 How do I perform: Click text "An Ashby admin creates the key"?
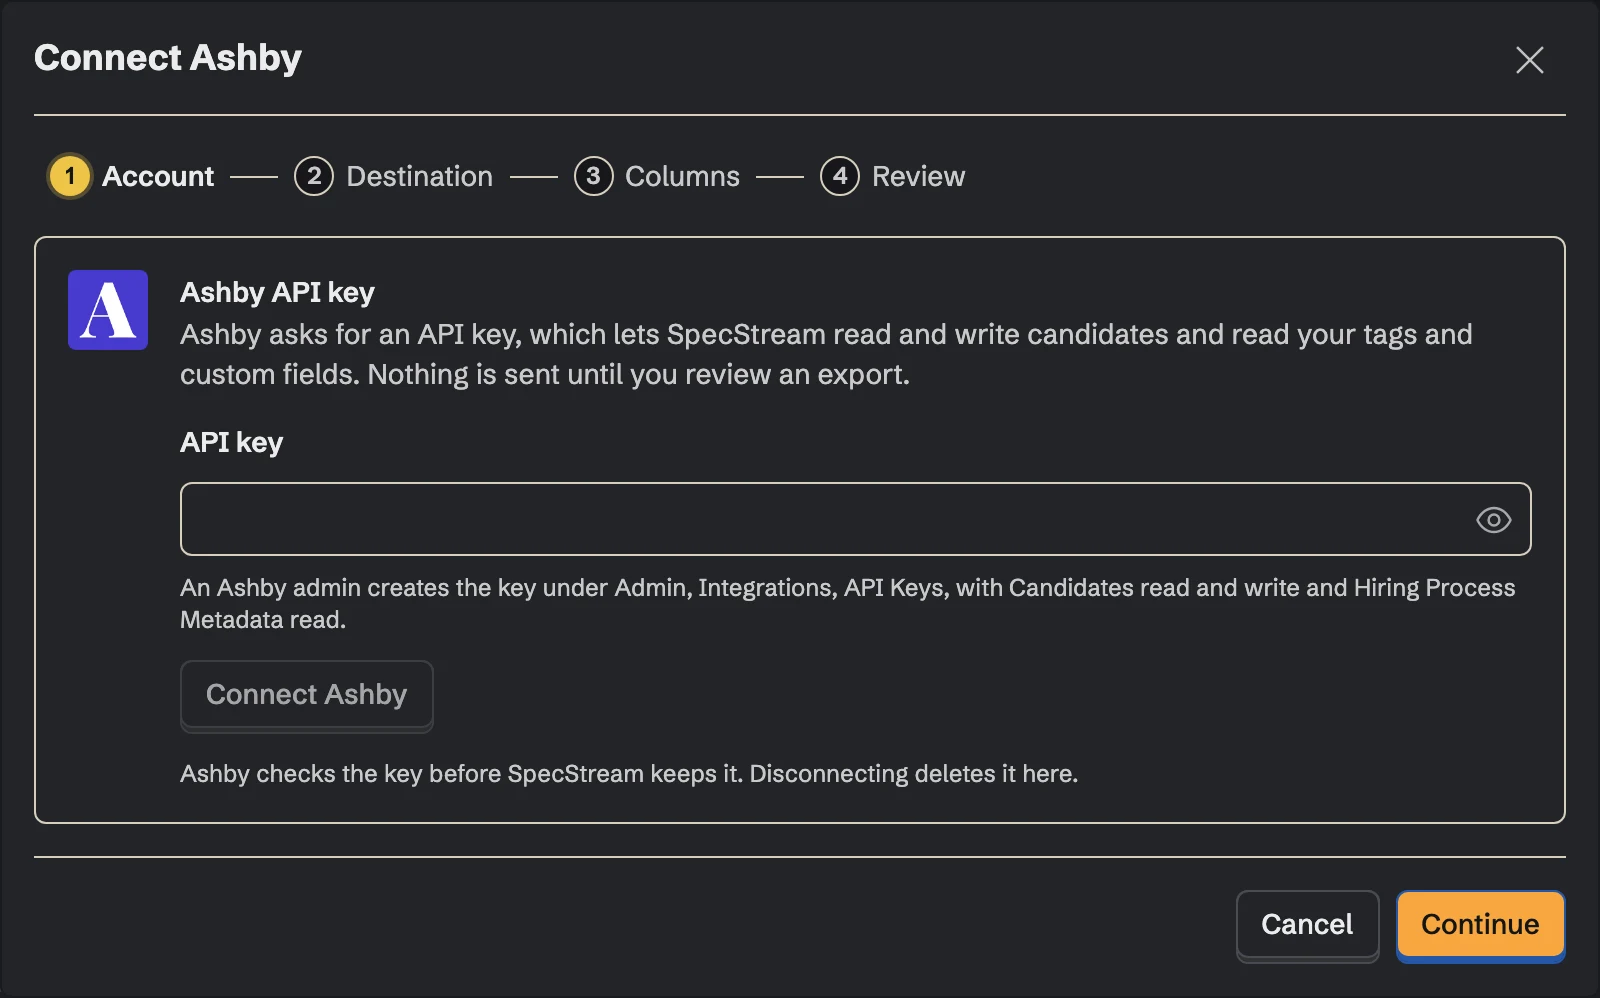(358, 588)
